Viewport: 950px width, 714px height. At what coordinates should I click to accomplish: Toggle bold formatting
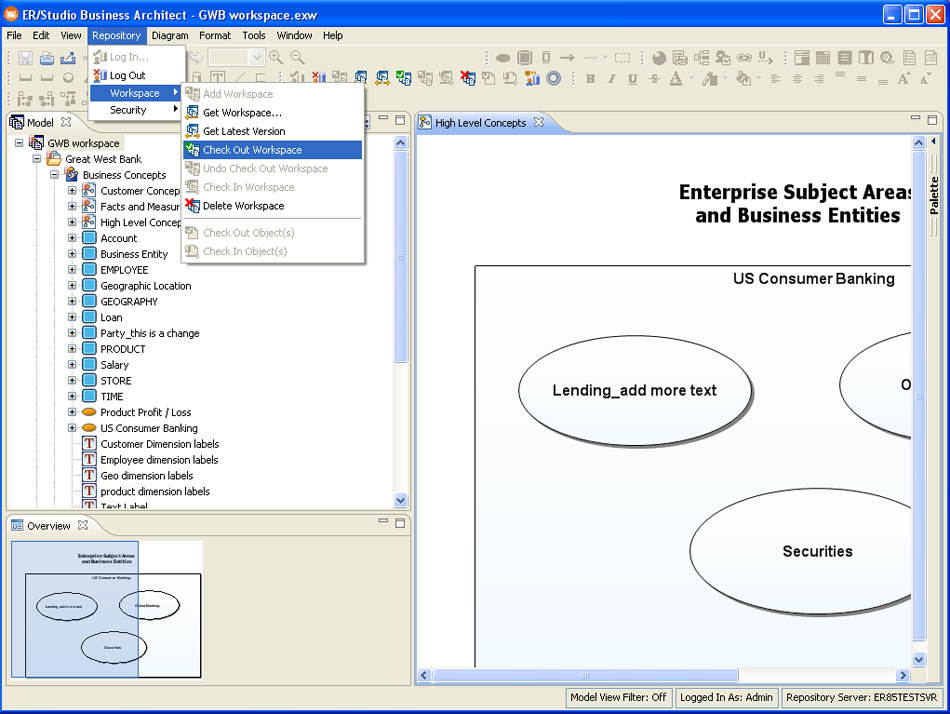[x=590, y=78]
